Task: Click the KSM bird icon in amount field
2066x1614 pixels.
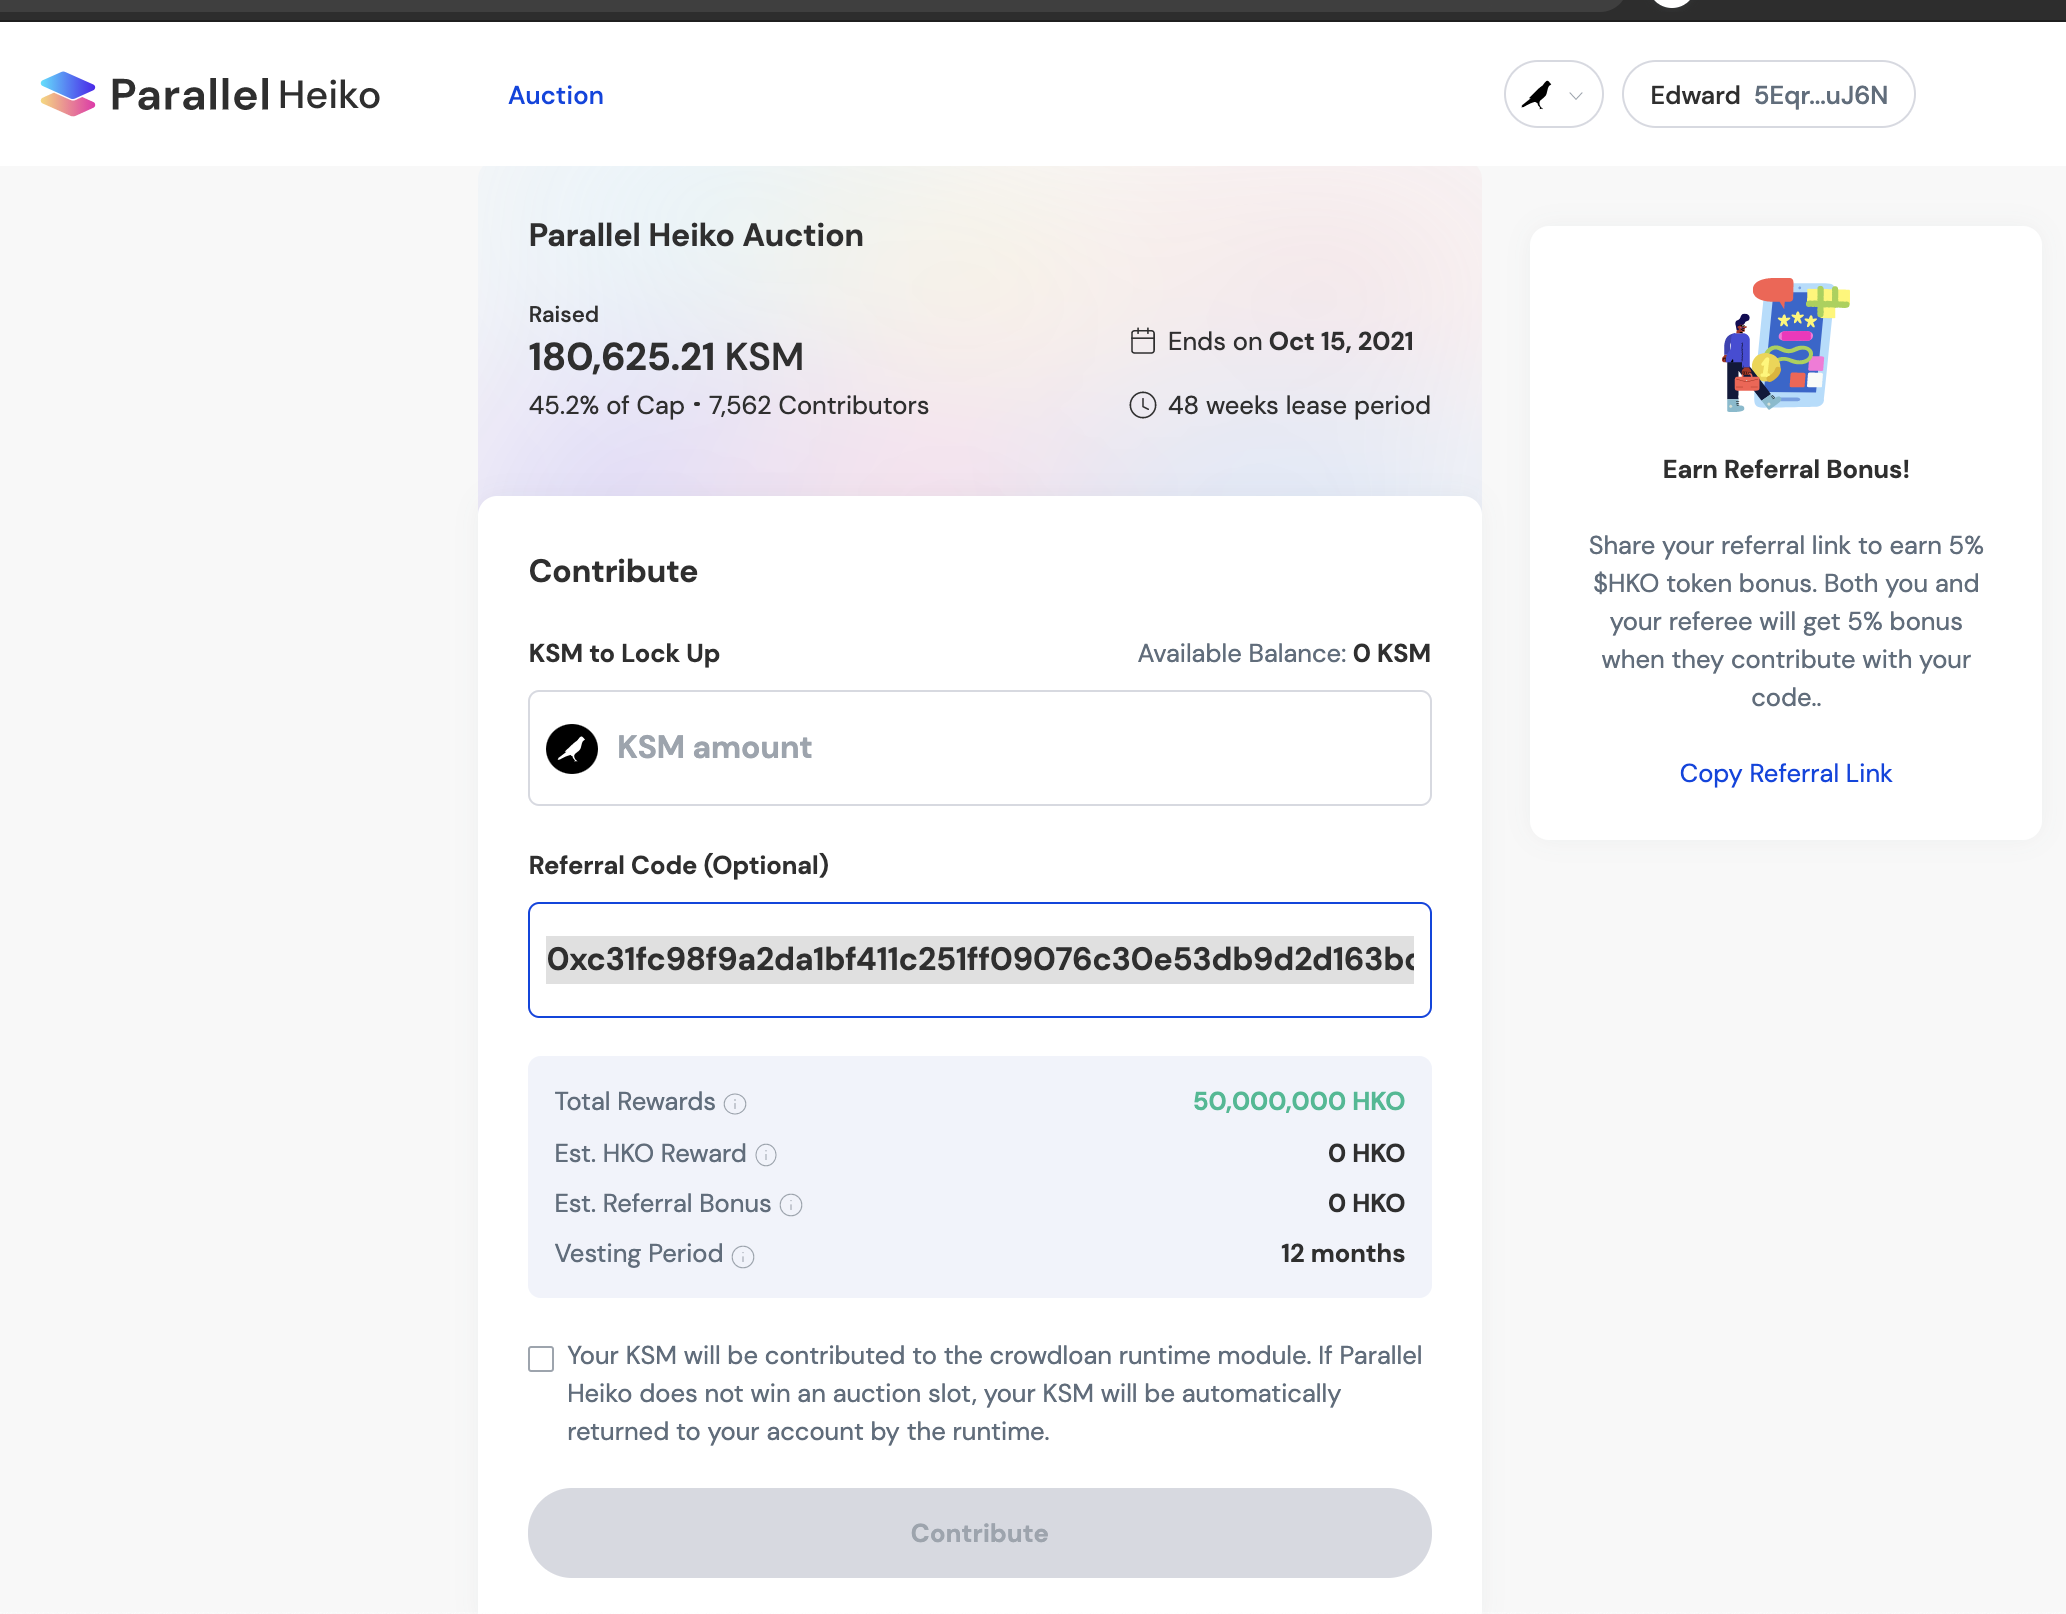Action: pos(572,748)
